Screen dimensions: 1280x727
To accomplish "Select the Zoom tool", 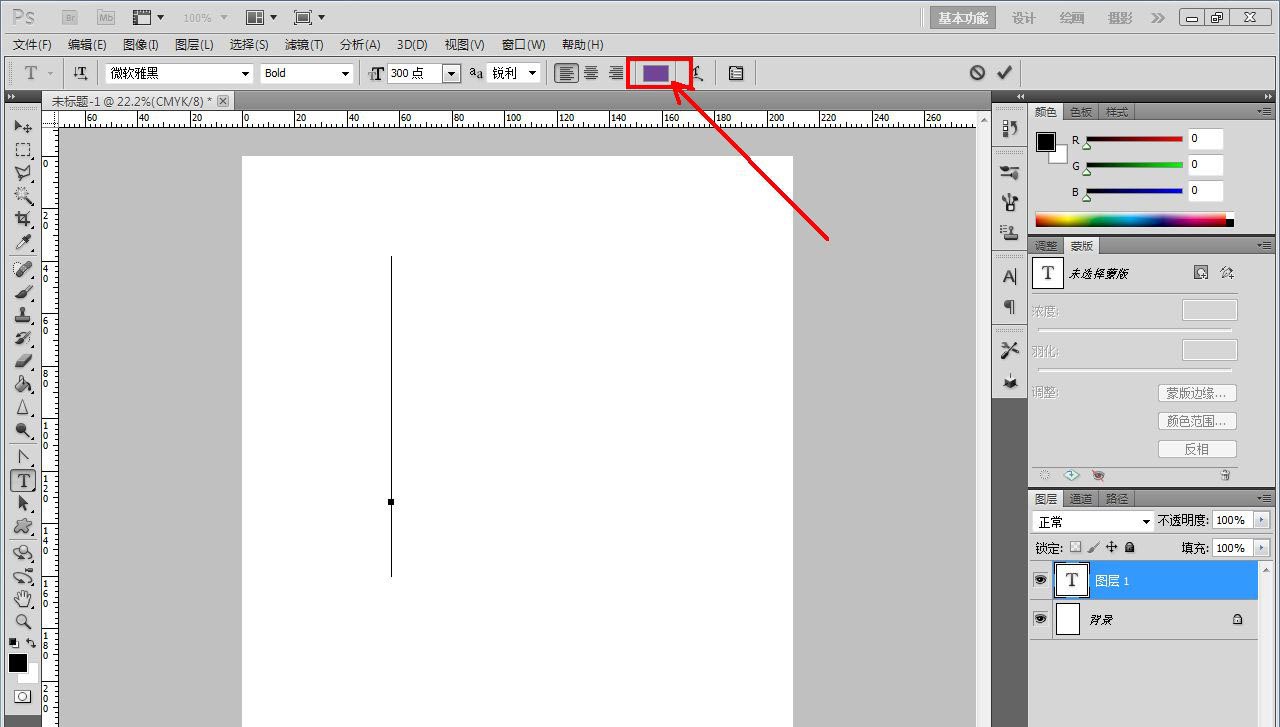I will [22, 622].
